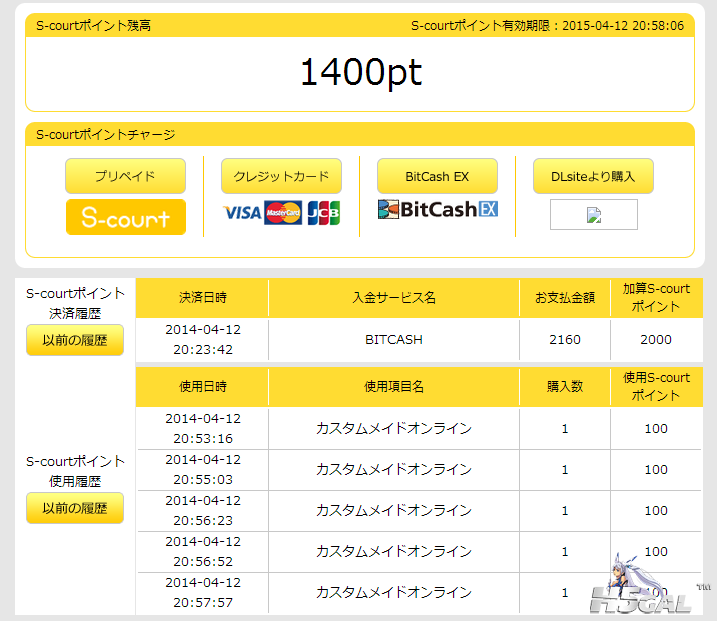Click the VISA card logo
The height and width of the screenshot is (621, 717).
(242, 213)
